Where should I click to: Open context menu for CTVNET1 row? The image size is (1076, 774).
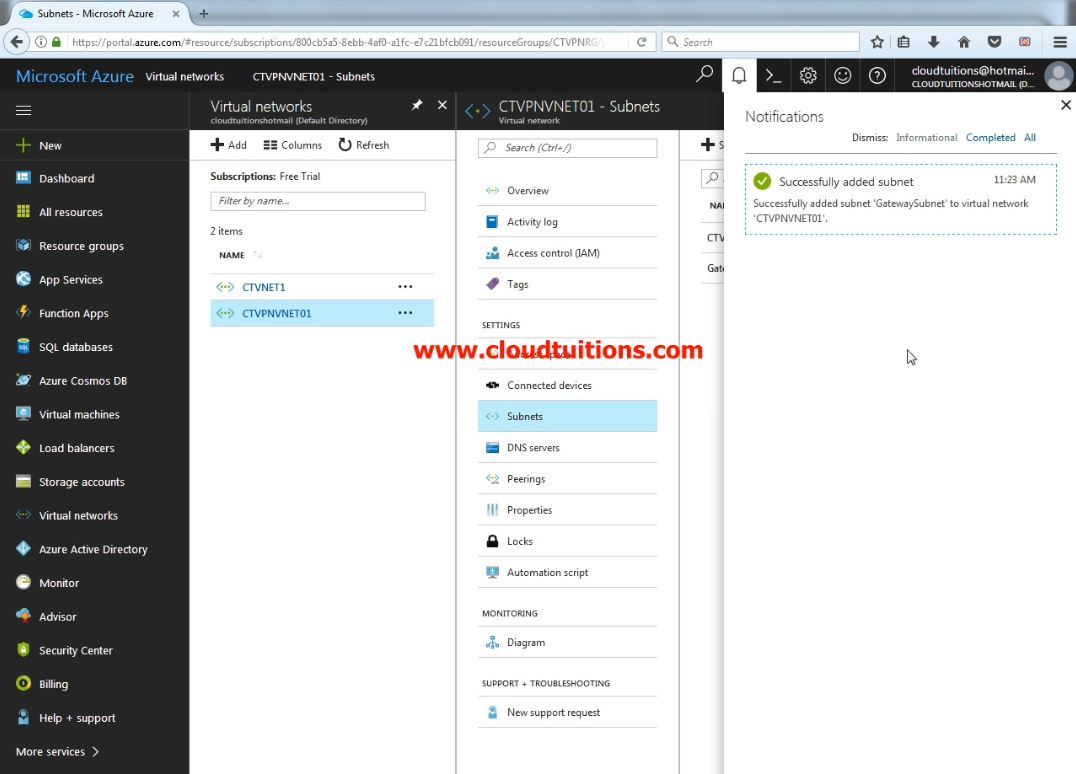pos(405,287)
